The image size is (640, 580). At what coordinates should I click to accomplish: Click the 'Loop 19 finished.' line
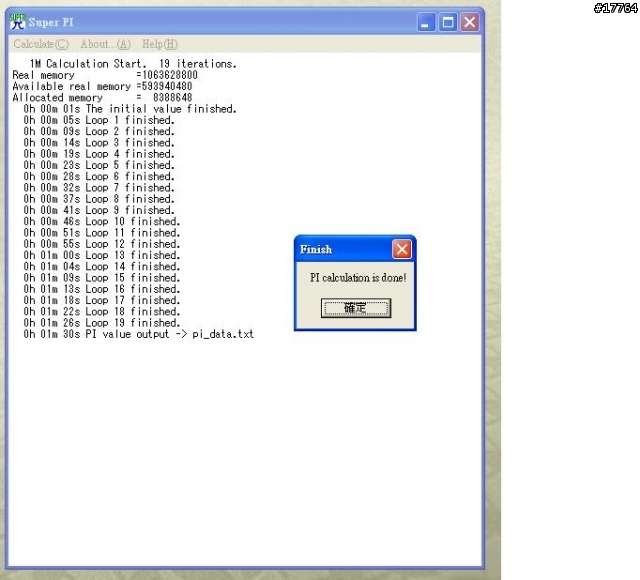[102, 323]
